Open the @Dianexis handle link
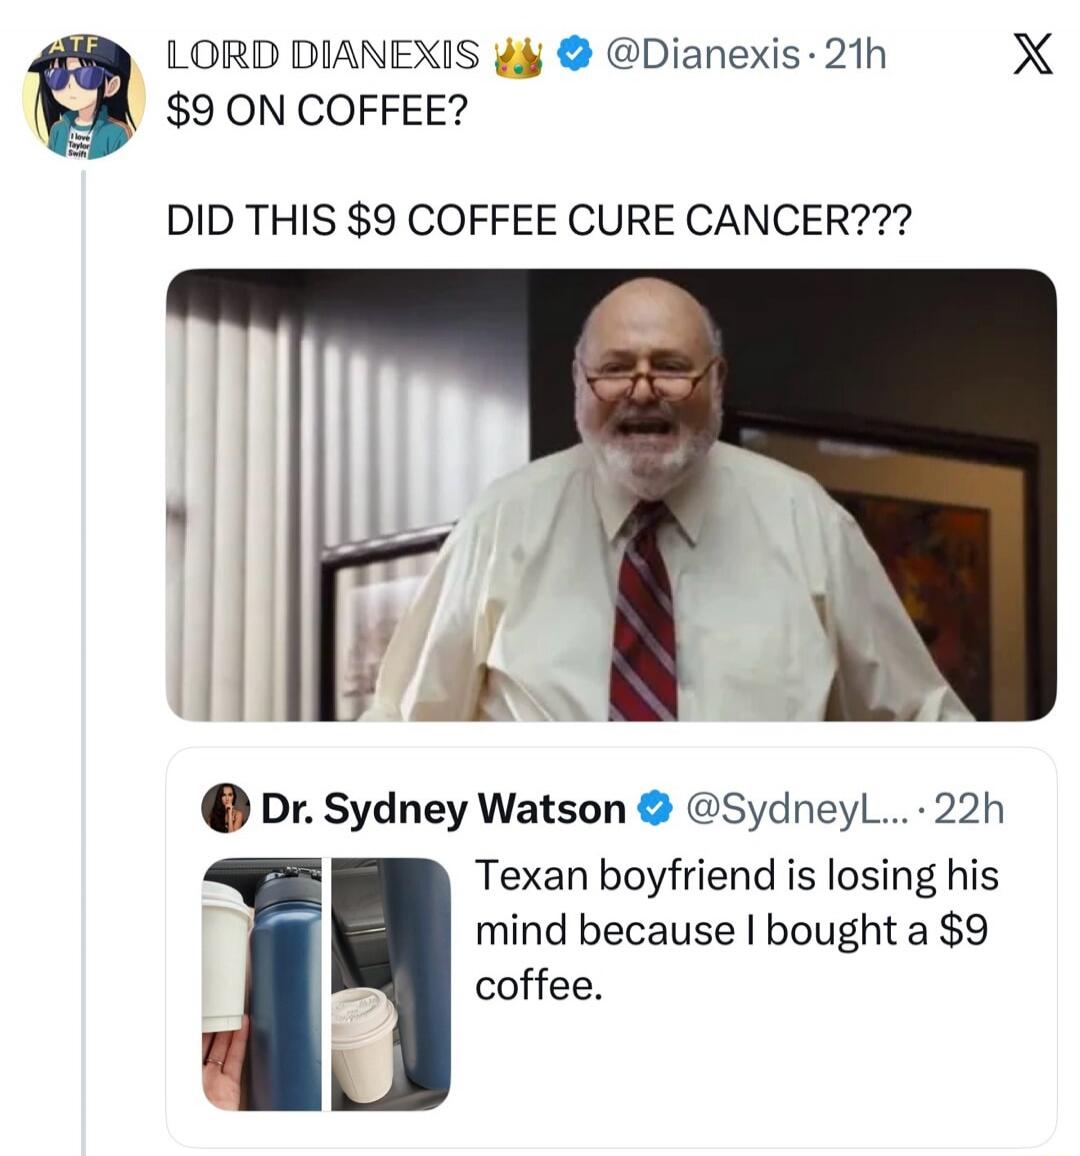Image resolution: width=1080 pixels, height=1156 pixels. coord(707,55)
